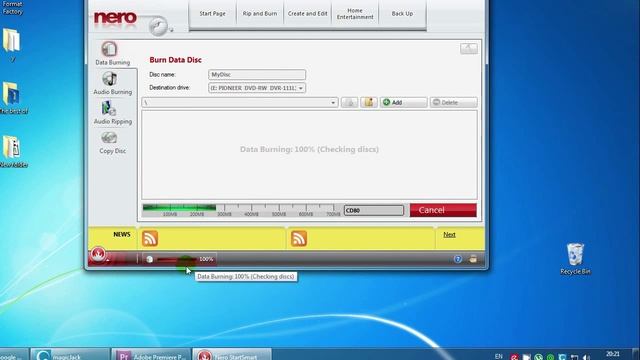Cancel the burning process
This screenshot has height=360, width=640.
pyautogui.click(x=443, y=210)
